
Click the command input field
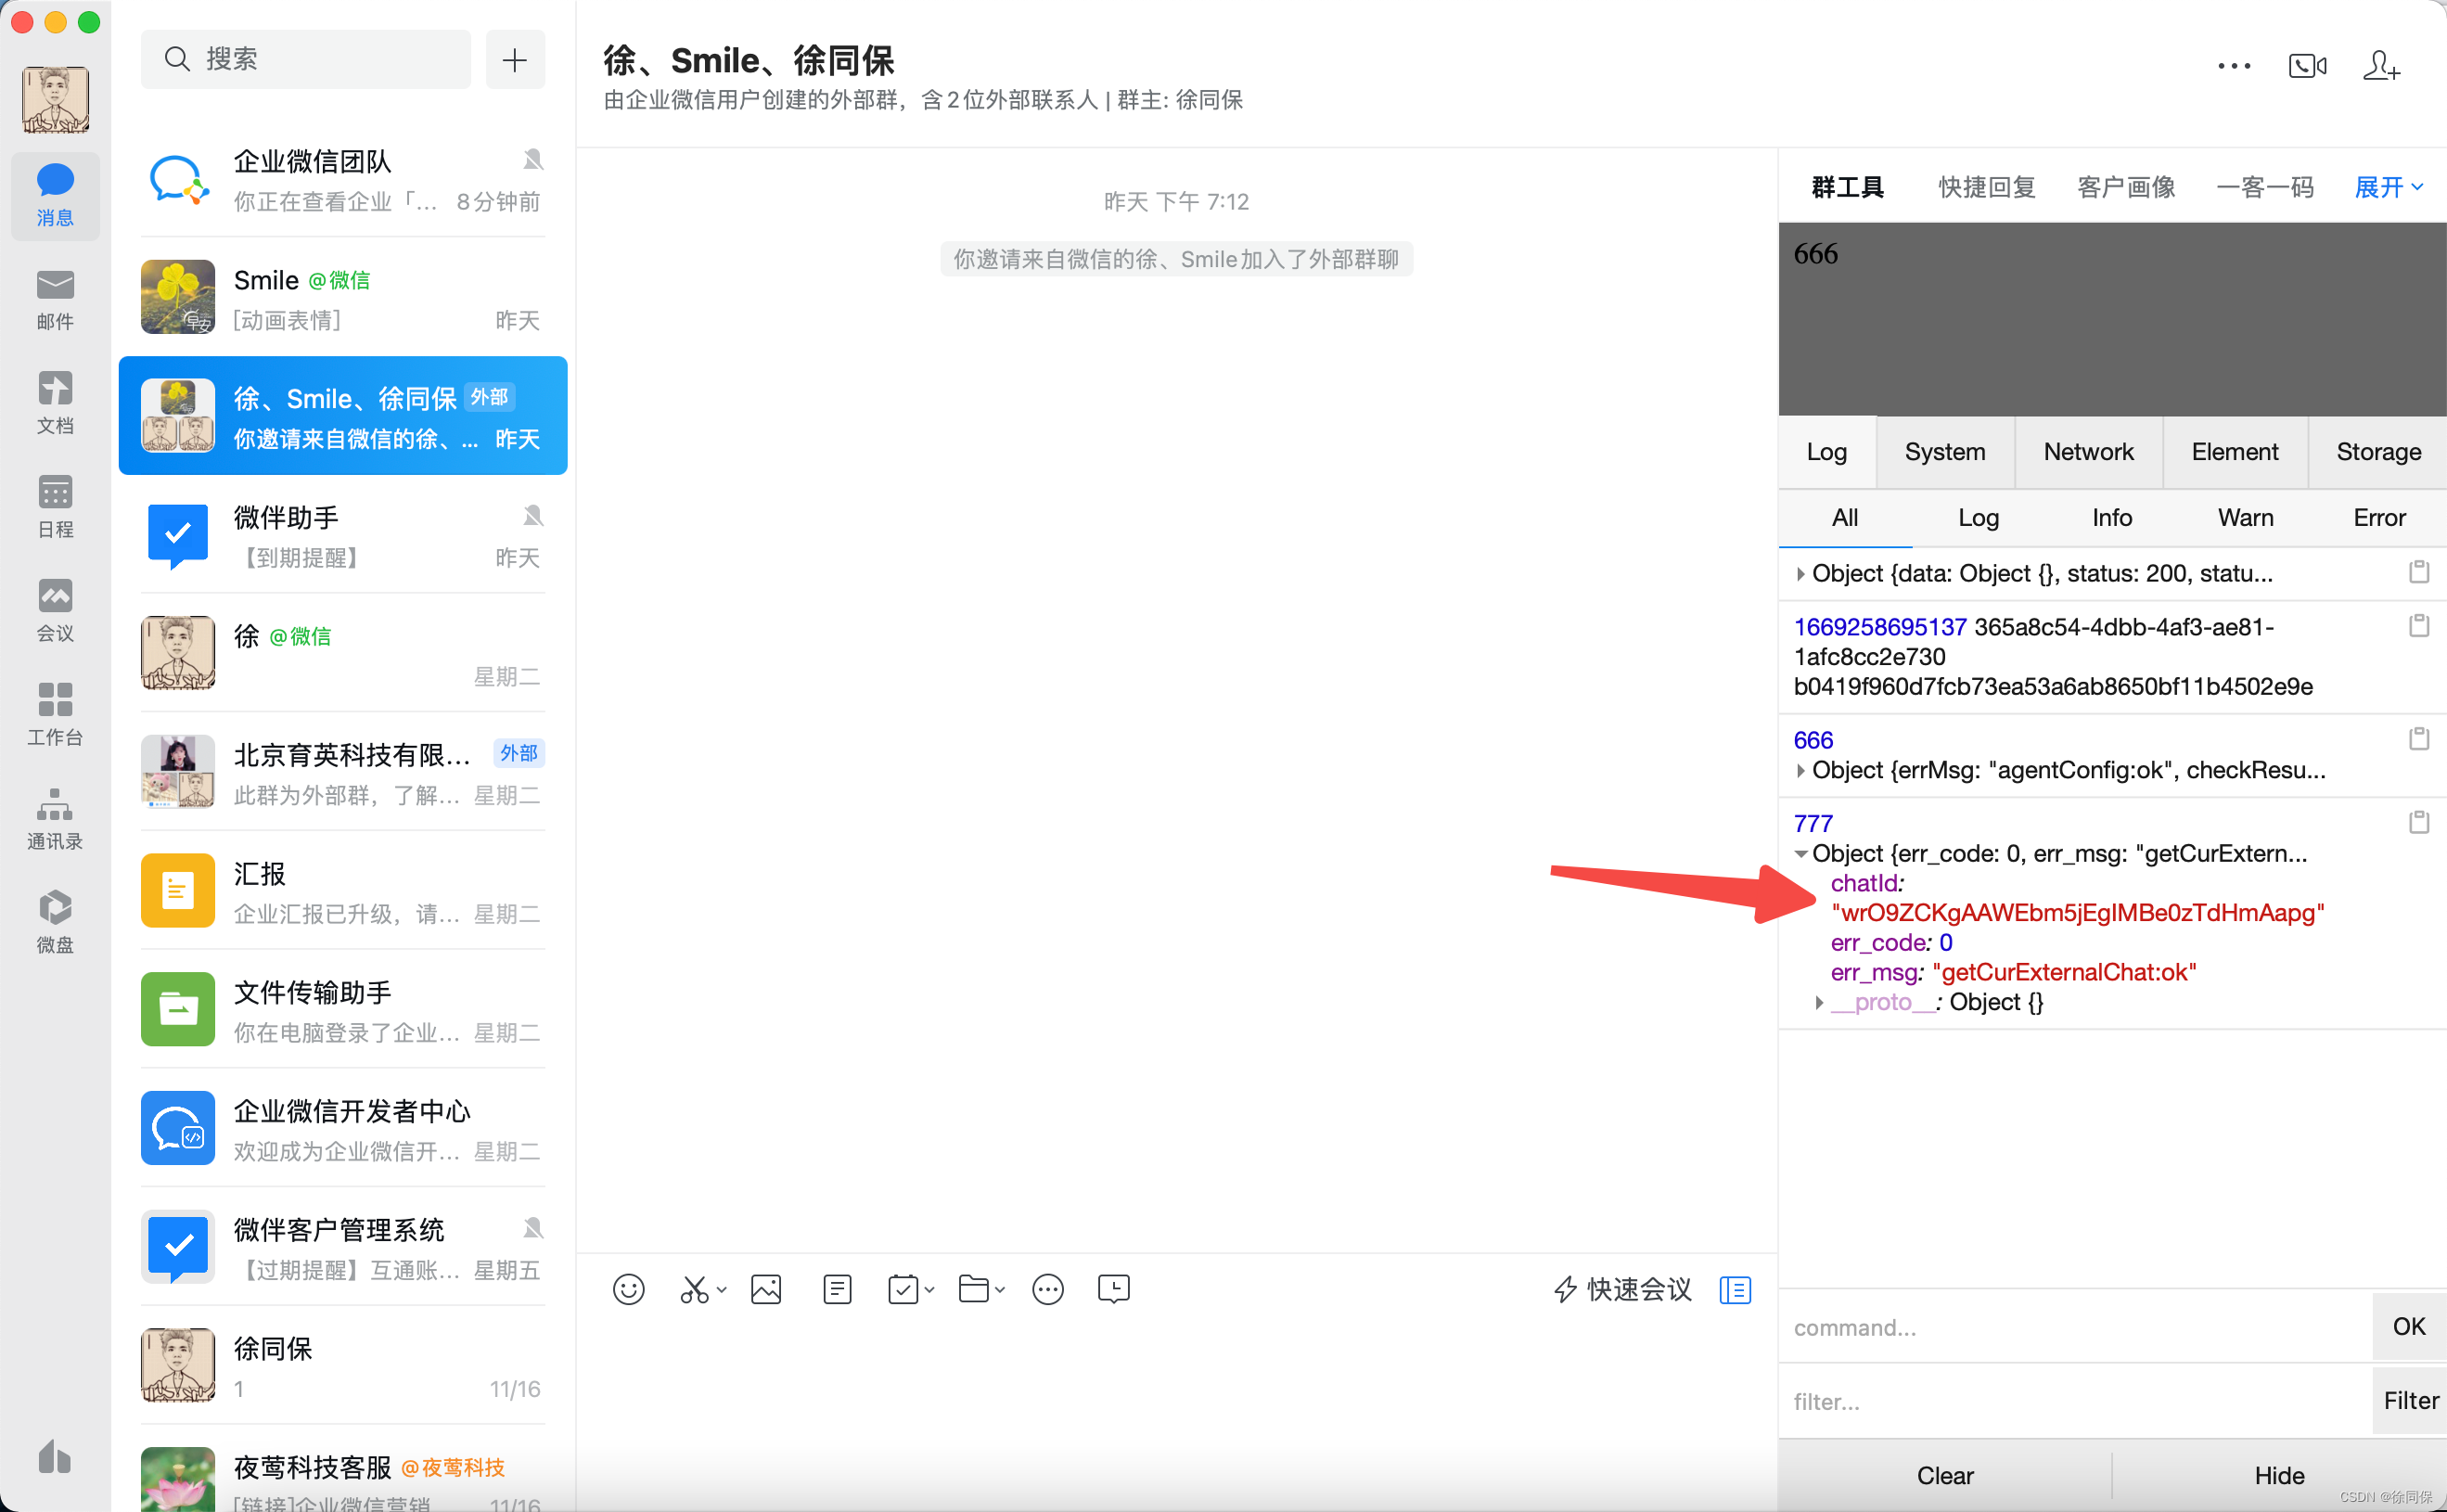2075,1327
